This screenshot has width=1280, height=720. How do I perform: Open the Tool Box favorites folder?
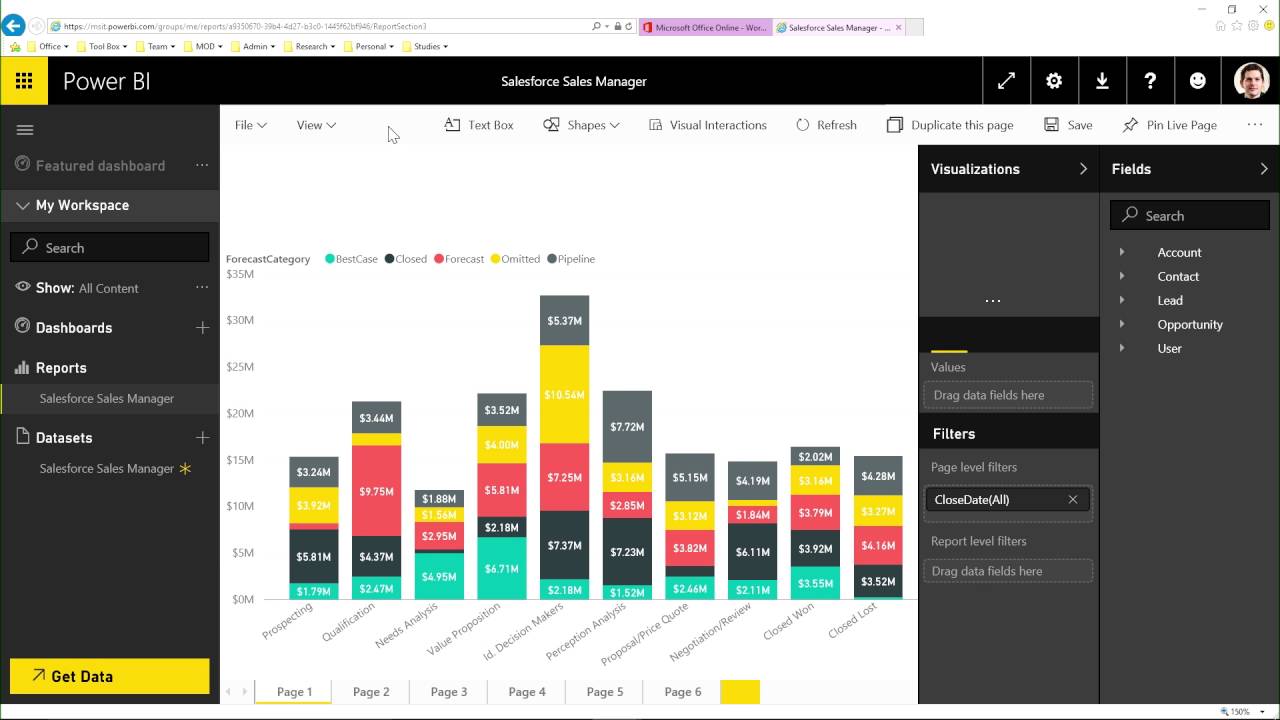click(105, 46)
